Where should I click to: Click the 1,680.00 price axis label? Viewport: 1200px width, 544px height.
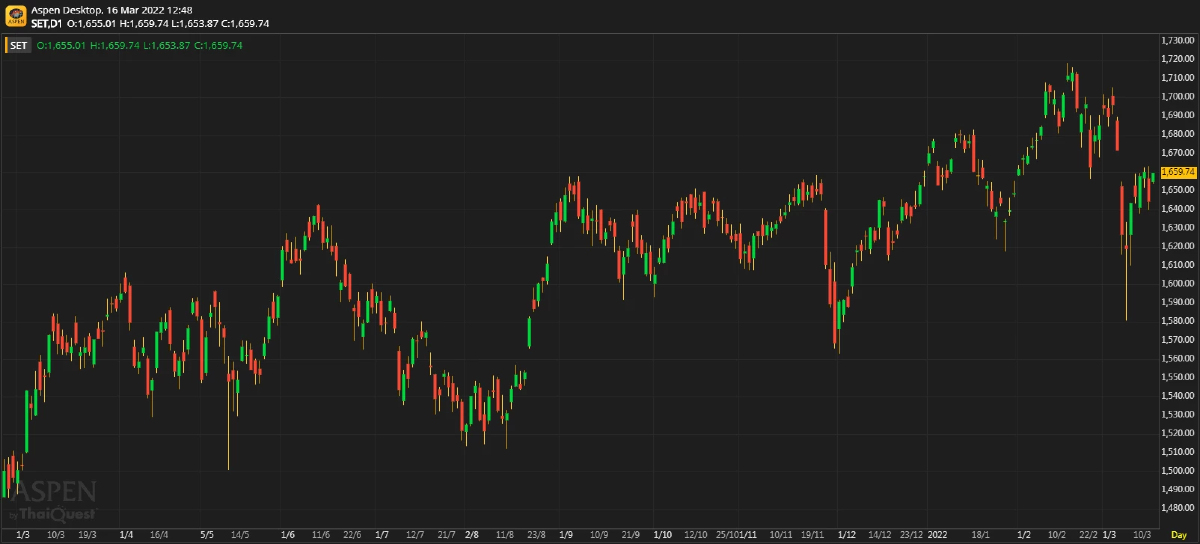1180,133
